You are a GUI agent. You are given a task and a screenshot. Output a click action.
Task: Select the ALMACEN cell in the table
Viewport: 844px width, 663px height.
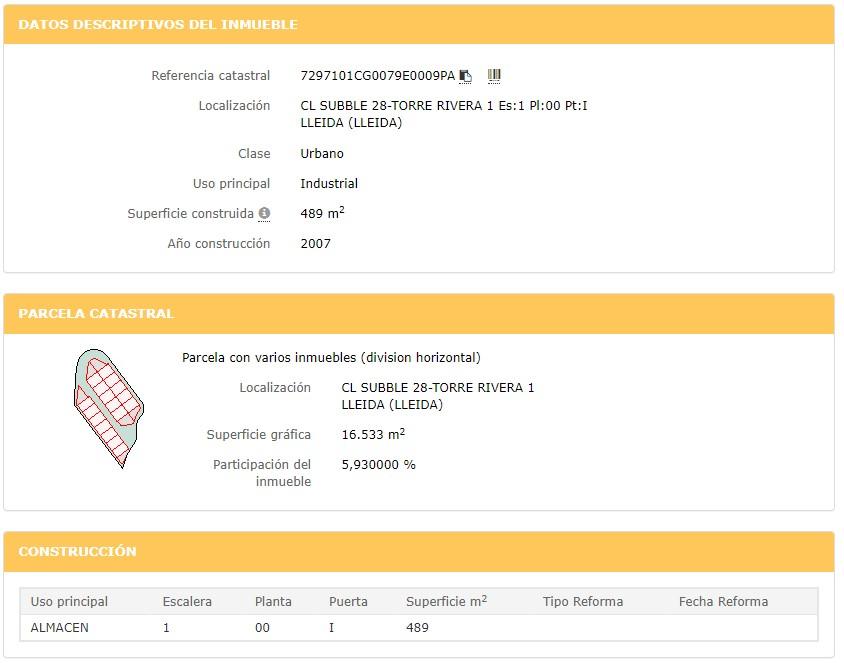click(60, 627)
